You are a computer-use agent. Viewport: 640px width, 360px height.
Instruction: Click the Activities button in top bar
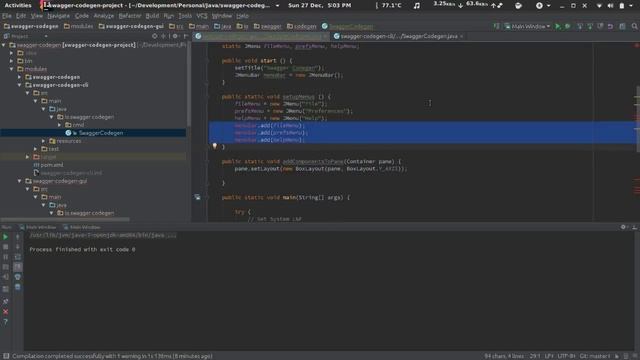(x=18, y=5)
